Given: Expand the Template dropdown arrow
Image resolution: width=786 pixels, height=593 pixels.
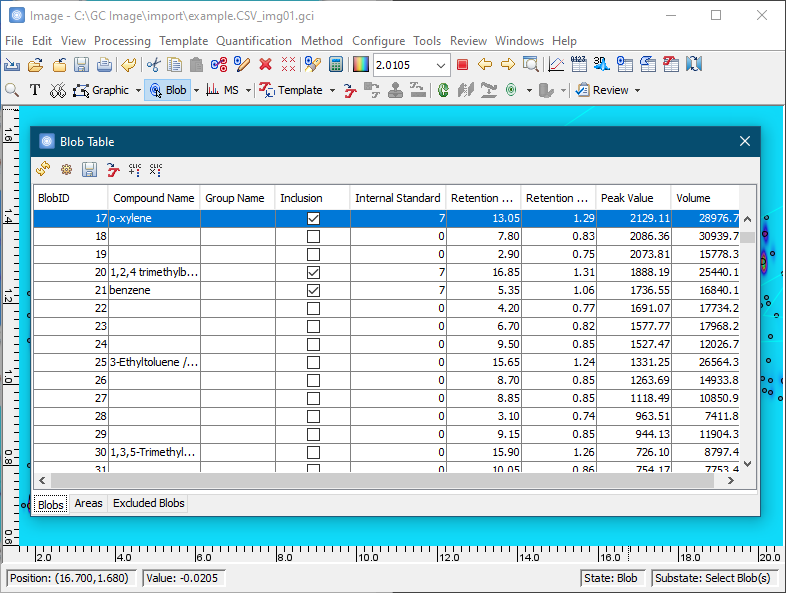Looking at the screenshot, I should click(x=332, y=90).
